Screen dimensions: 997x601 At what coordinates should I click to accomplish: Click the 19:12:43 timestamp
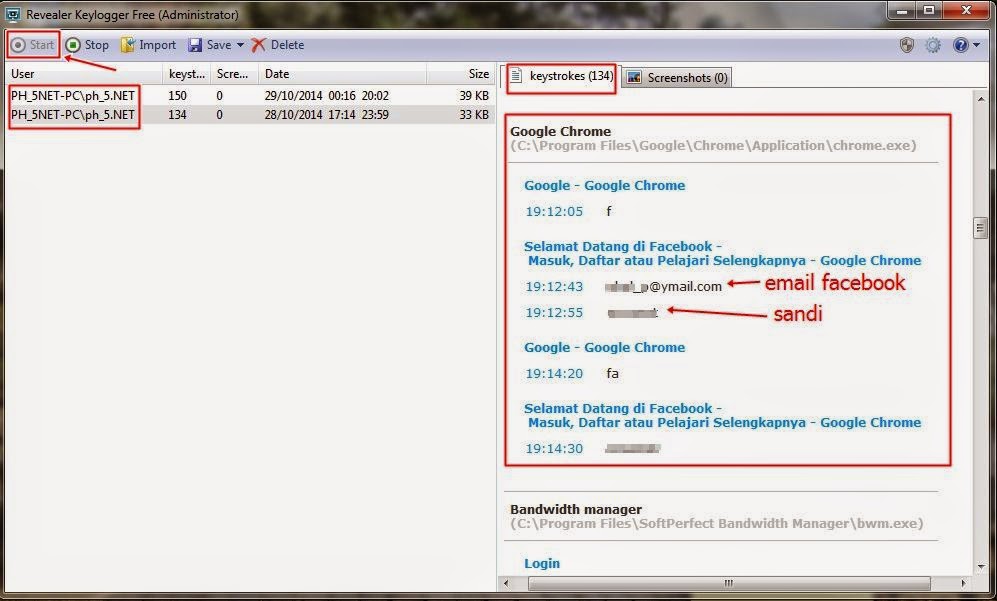click(x=554, y=287)
